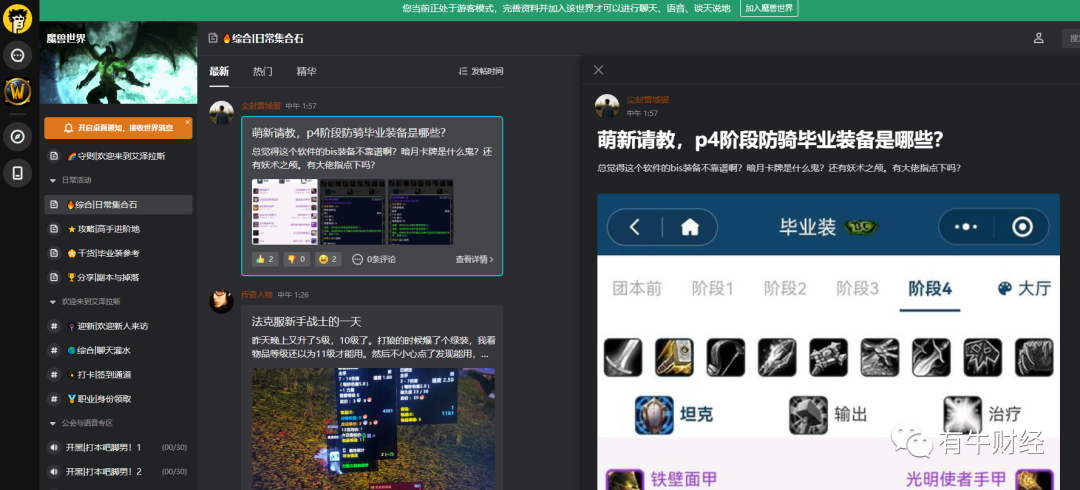Open the 守则|欢迎来到艾泽拉斯 channel

[118, 156]
